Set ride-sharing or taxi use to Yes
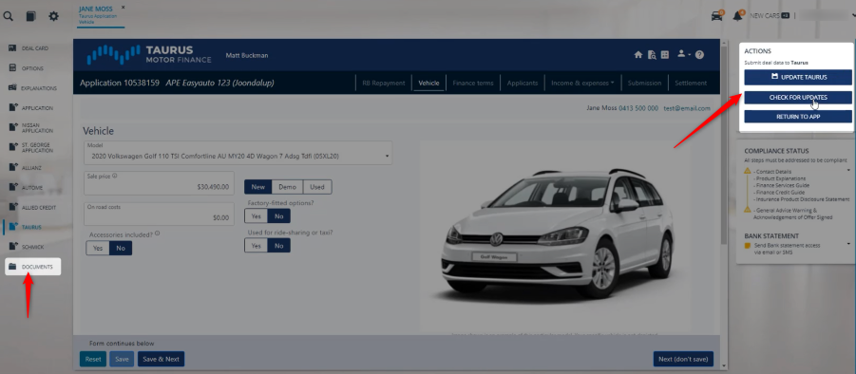 pyautogui.click(x=256, y=246)
